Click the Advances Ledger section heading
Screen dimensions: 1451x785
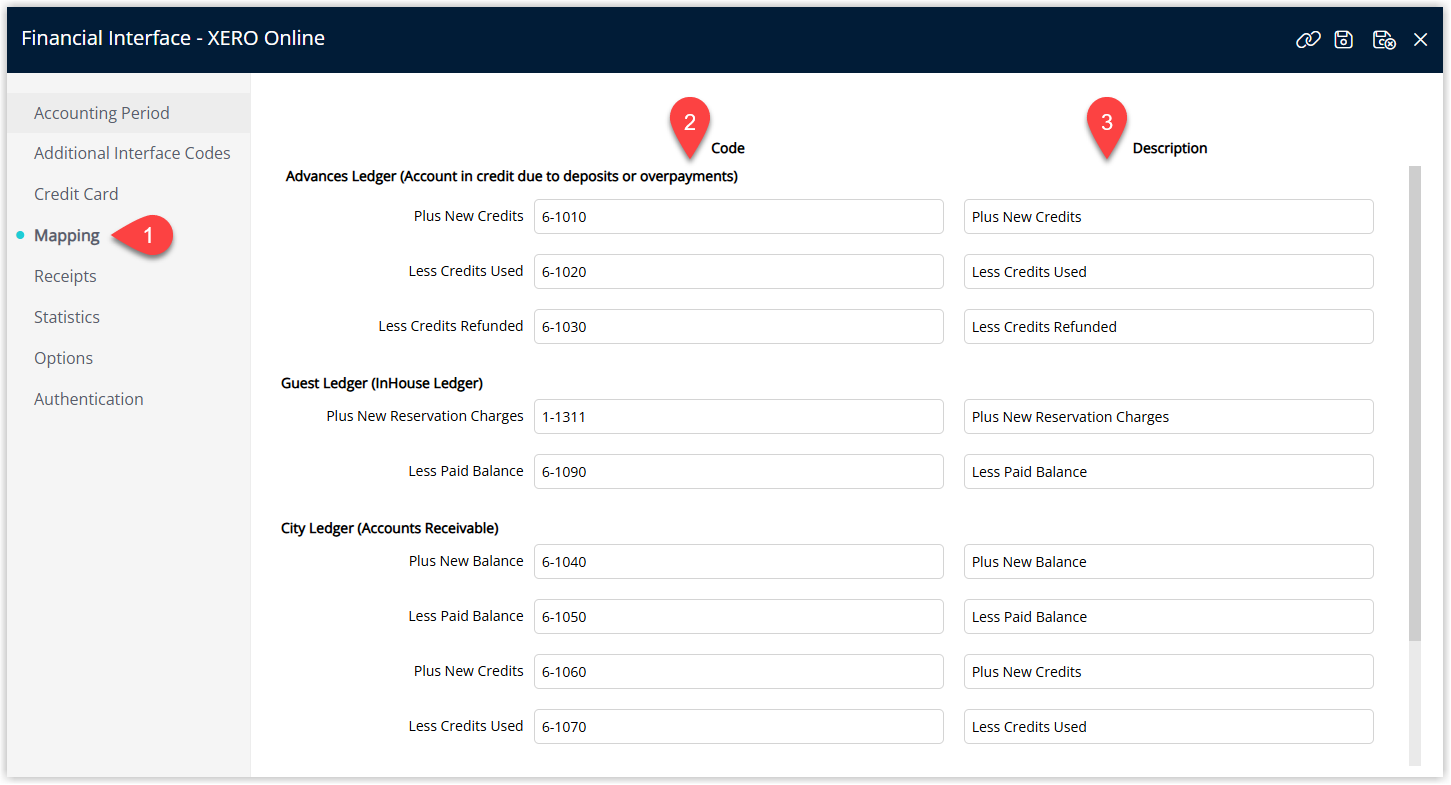[x=512, y=176]
